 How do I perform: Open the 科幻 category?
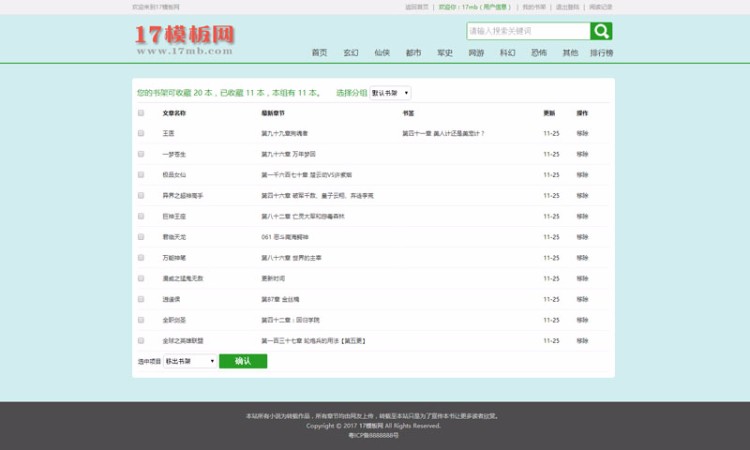507,53
